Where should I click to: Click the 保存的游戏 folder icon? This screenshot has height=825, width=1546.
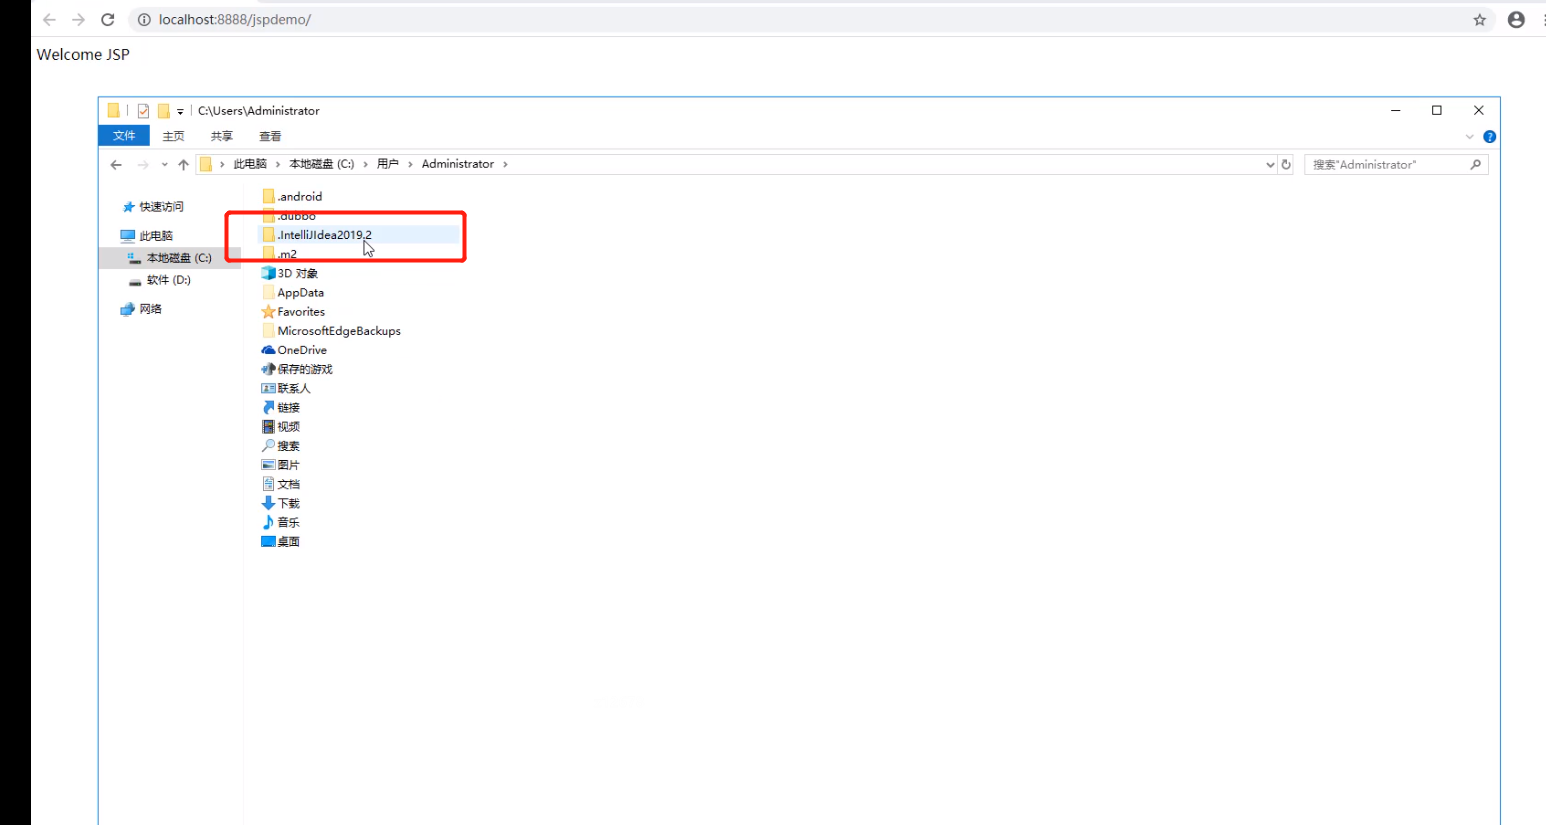[x=268, y=369]
